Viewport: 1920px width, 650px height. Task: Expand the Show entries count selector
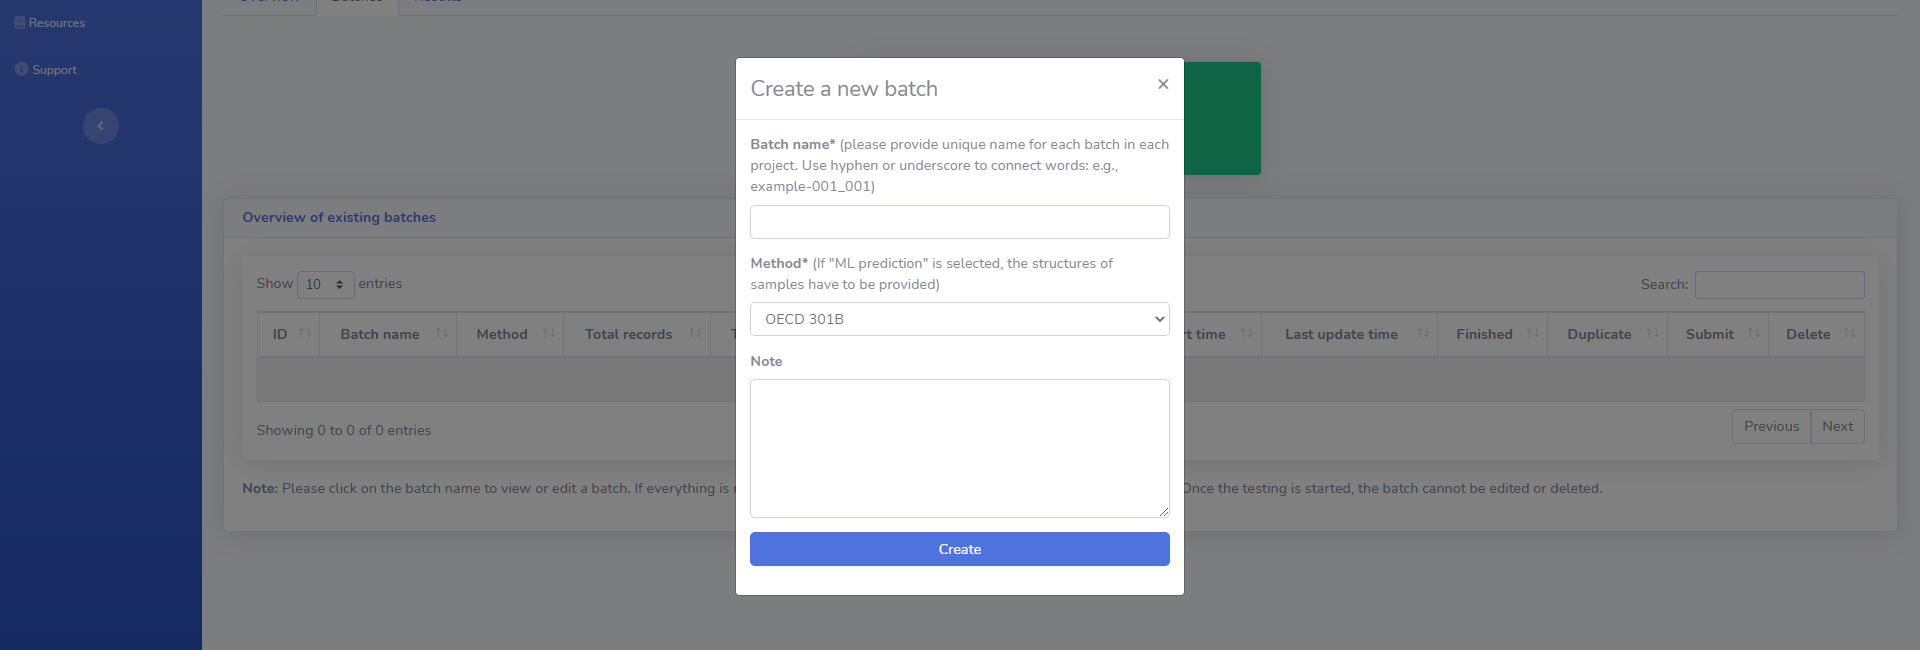click(325, 284)
